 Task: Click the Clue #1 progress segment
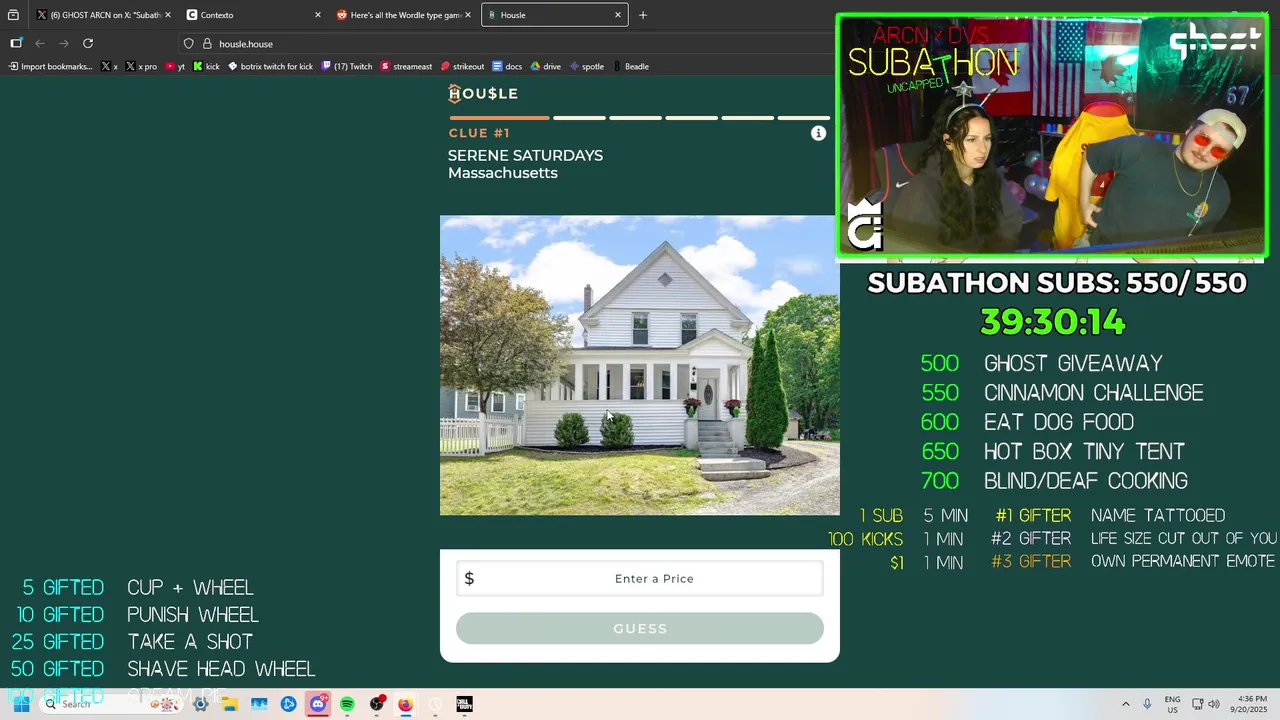[499, 118]
